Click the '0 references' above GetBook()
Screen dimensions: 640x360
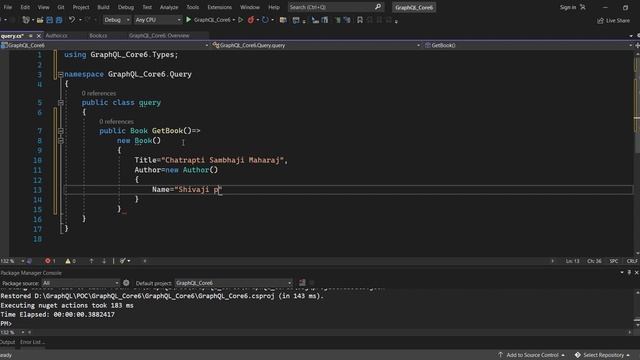click(116, 122)
